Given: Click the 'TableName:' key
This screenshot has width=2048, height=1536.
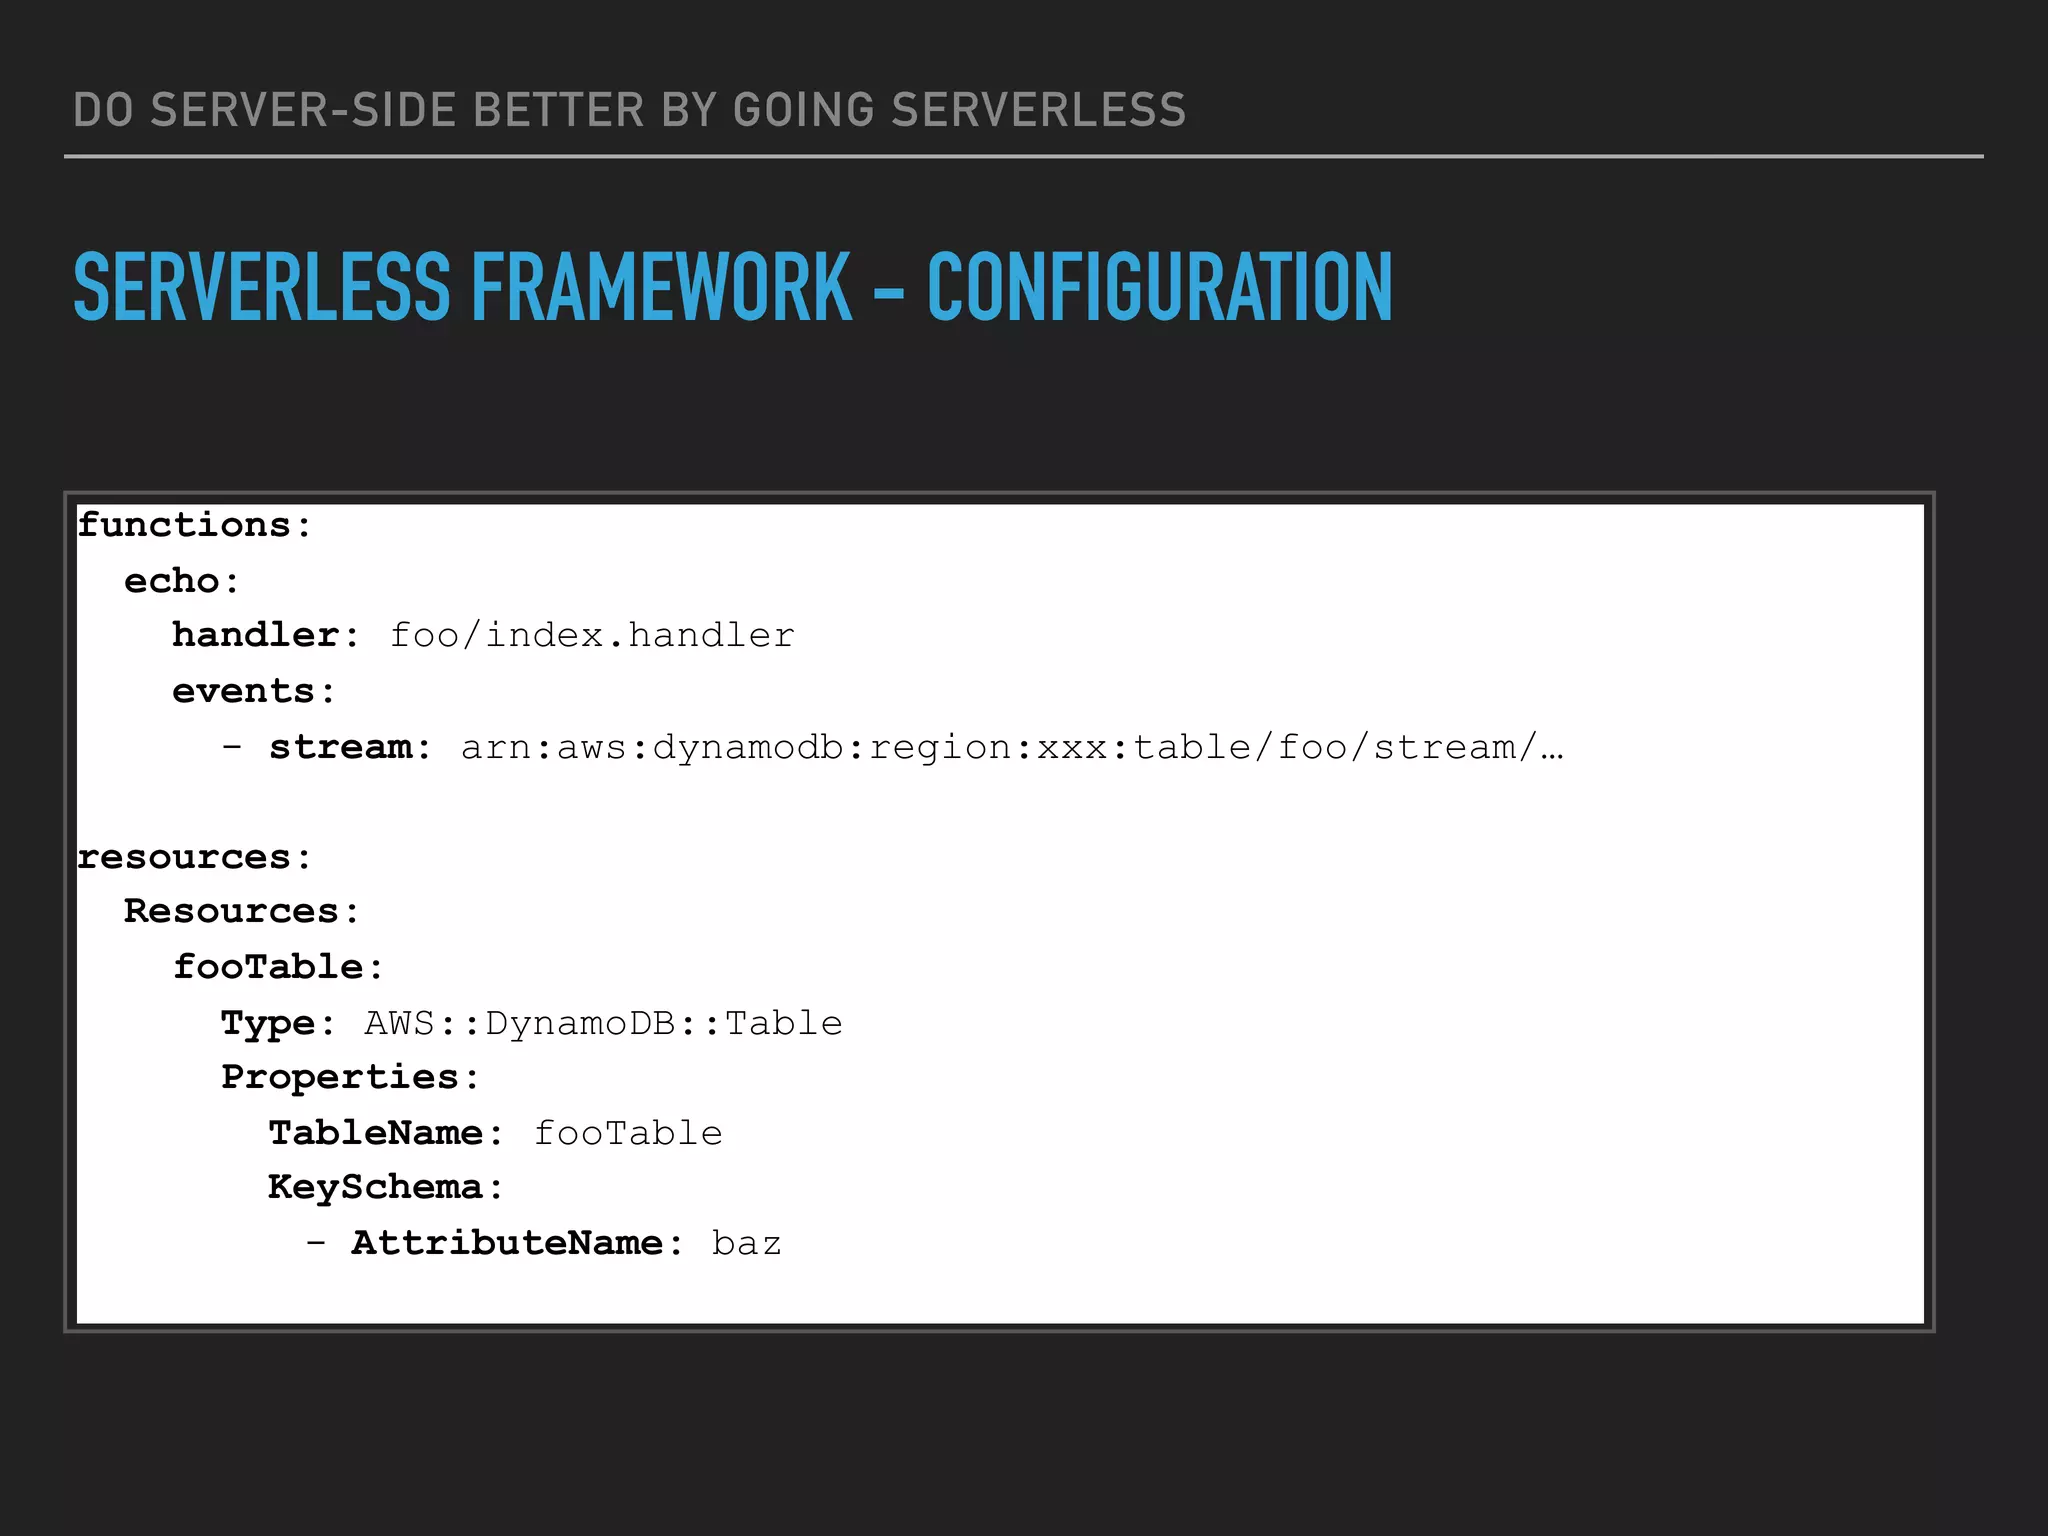Looking at the screenshot, I should pyautogui.click(x=386, y=1133).
